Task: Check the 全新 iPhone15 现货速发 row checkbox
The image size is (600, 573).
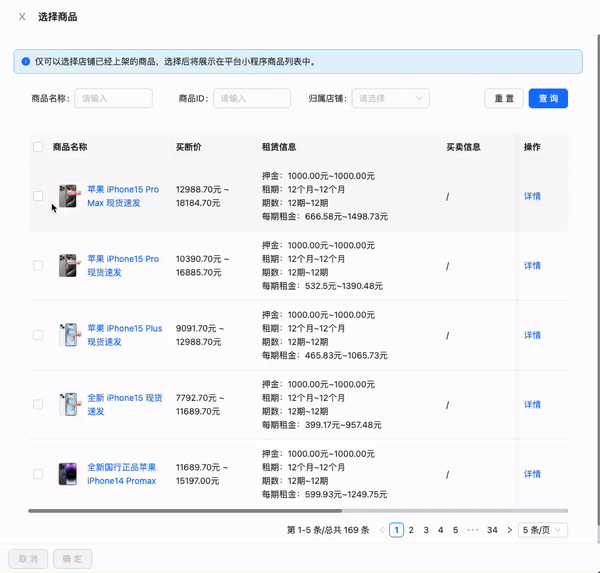Action: pyautogui.click(x=38, y=404)
